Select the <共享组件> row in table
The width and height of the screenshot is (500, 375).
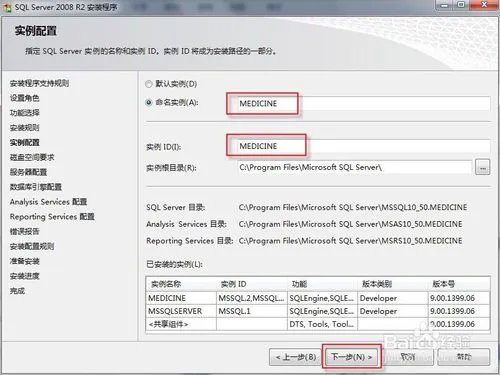(x=318, y=324)
